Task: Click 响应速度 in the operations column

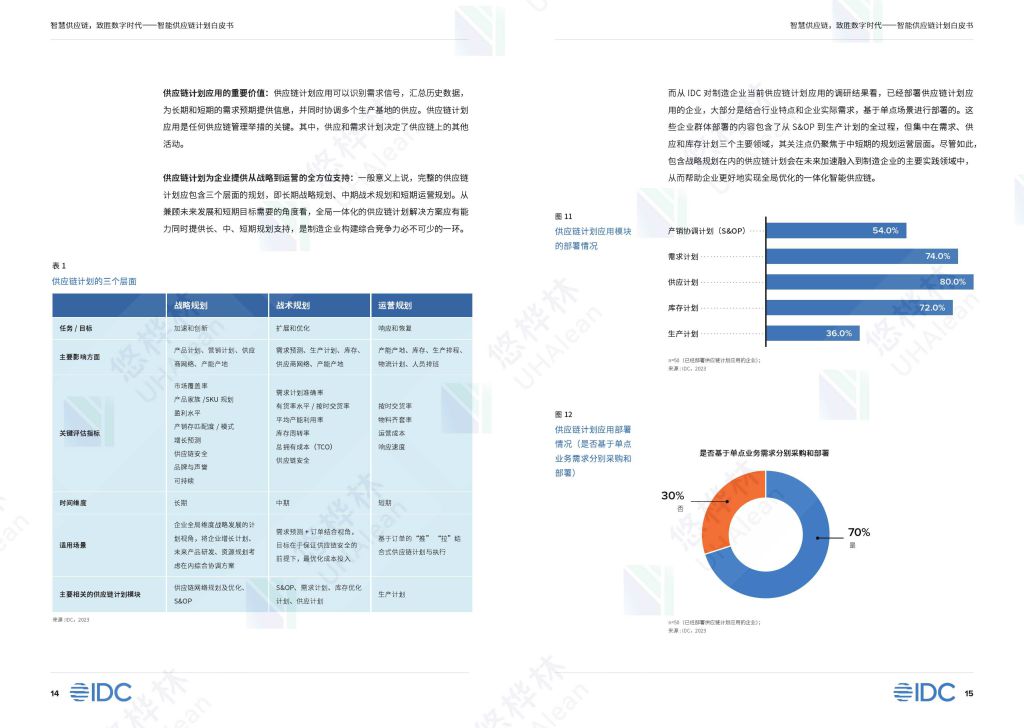Action: (391, 447)
